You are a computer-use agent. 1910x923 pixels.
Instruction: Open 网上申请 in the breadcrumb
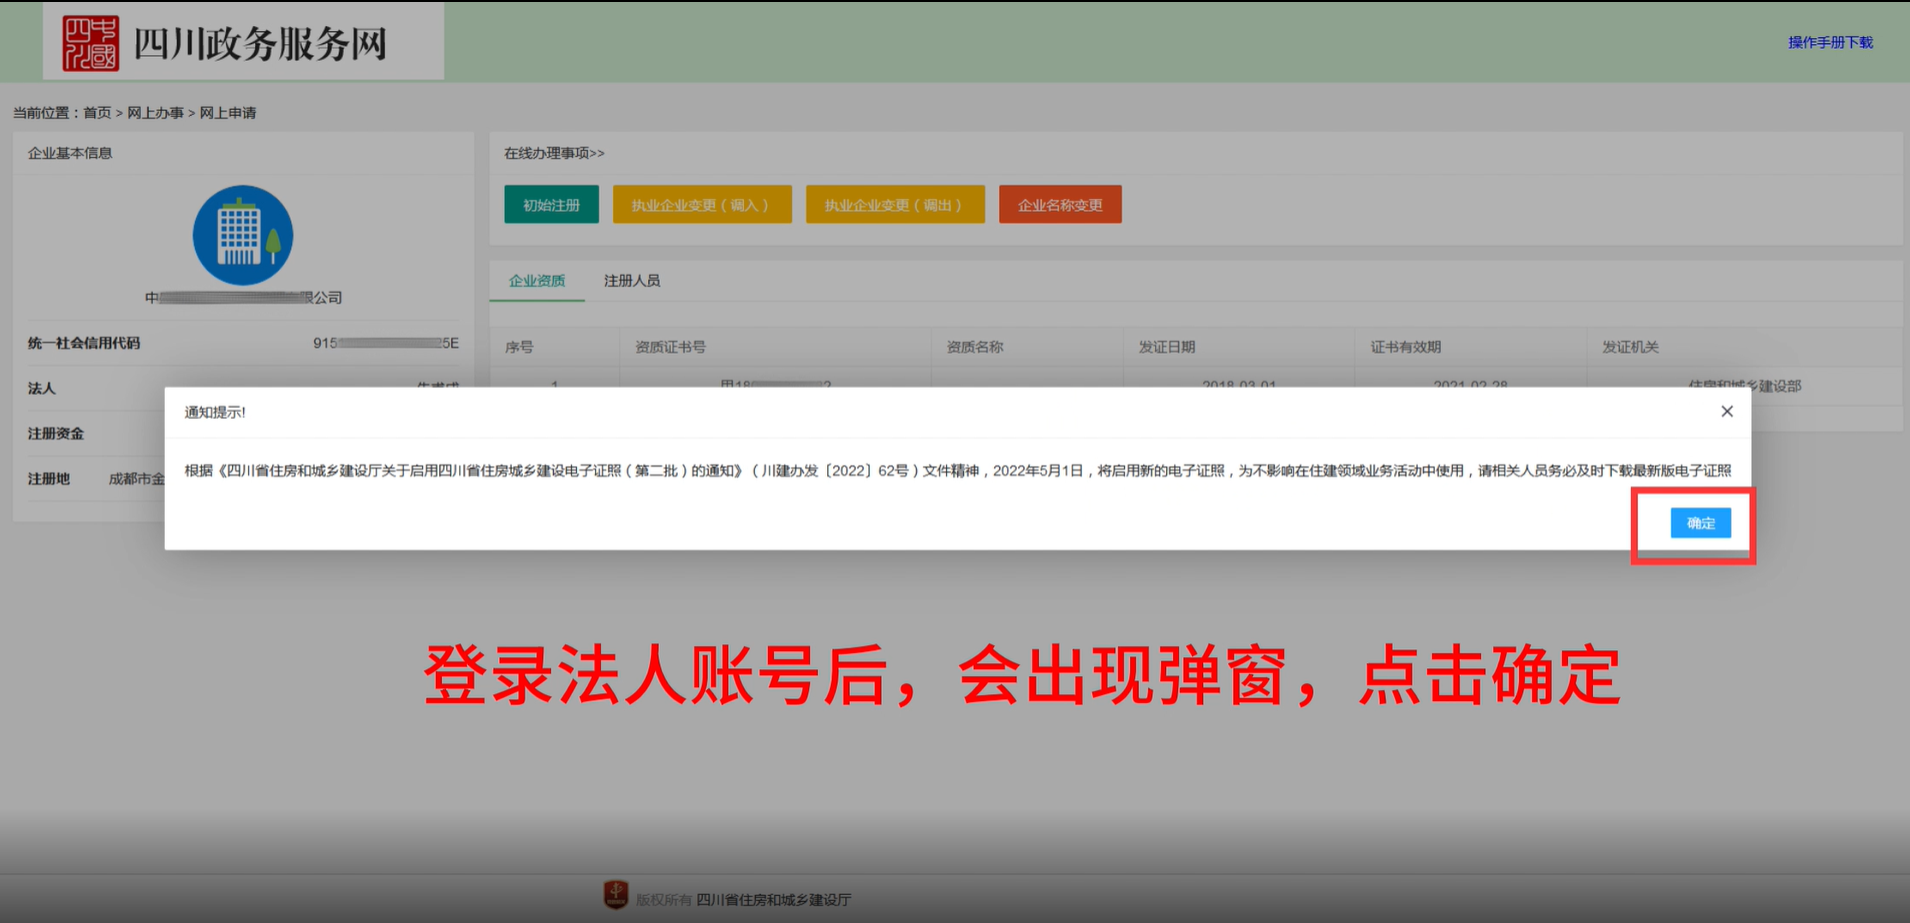[x=228, y=113]
